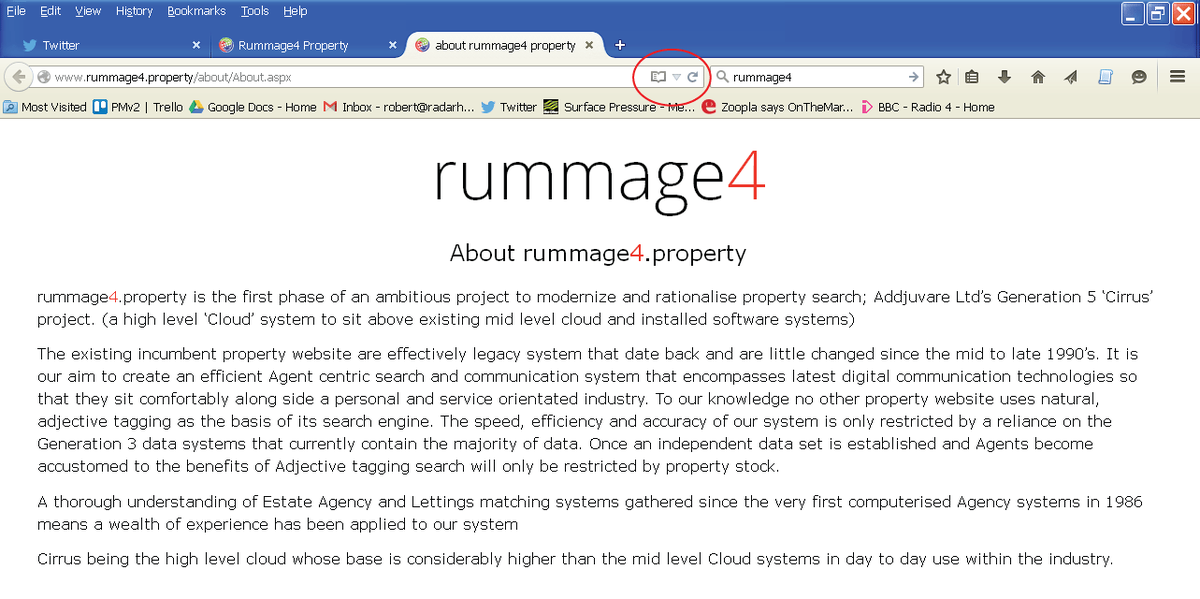Screen dimensions: 1200x599
Task: Click the paper-plane share icon
Action: coord(1071,77)
